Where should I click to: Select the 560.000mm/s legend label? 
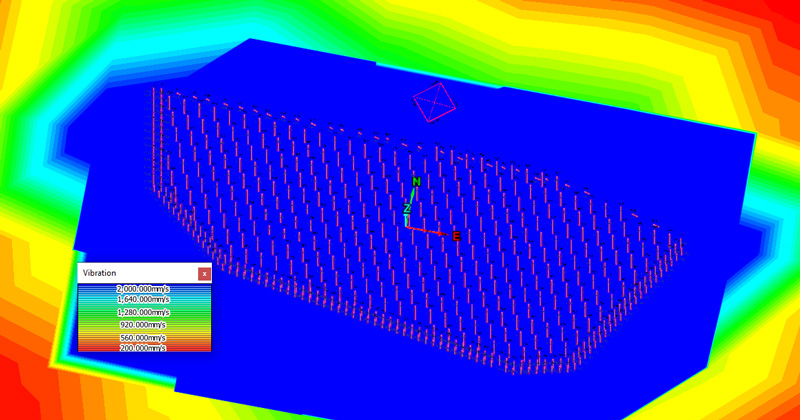tap(143, 338)
